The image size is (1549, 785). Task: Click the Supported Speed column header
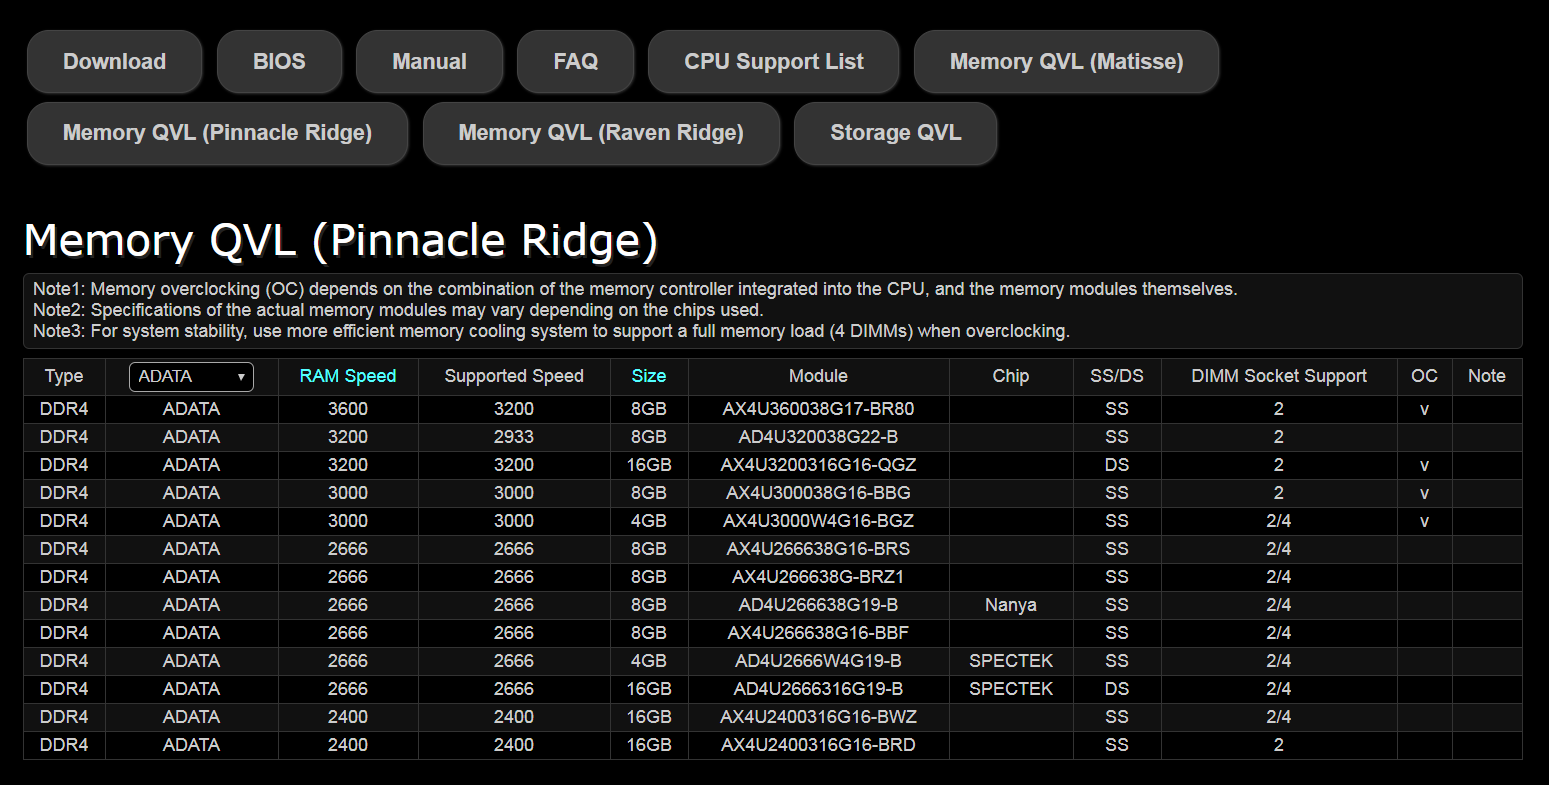pos(514,376)
